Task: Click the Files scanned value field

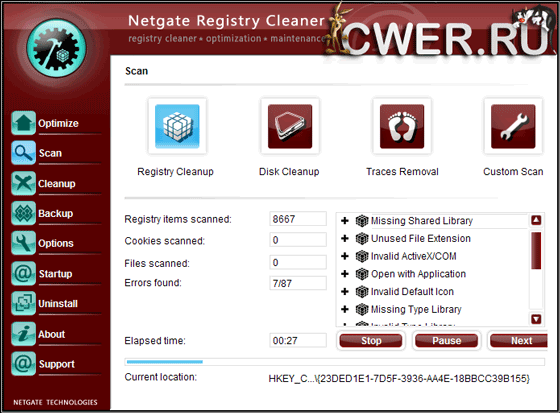Action: [298, 262]
